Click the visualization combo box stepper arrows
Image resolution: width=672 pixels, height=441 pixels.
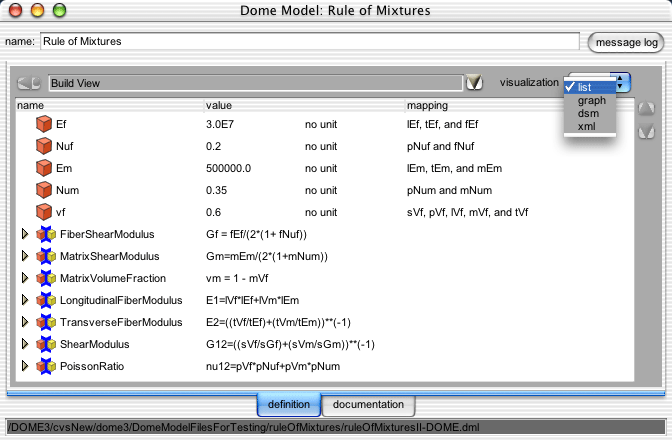(621, 82)
